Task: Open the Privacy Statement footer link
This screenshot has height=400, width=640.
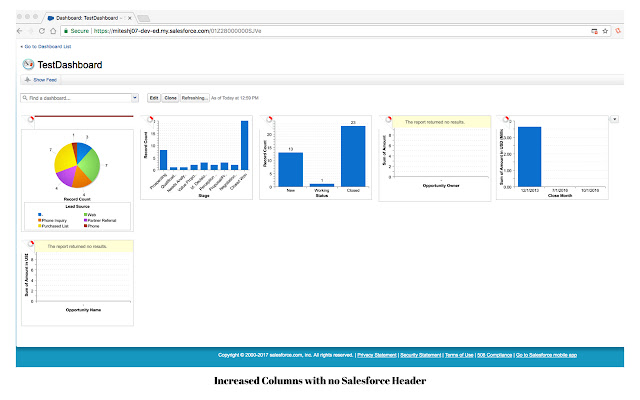Action: tap(377, 355)
